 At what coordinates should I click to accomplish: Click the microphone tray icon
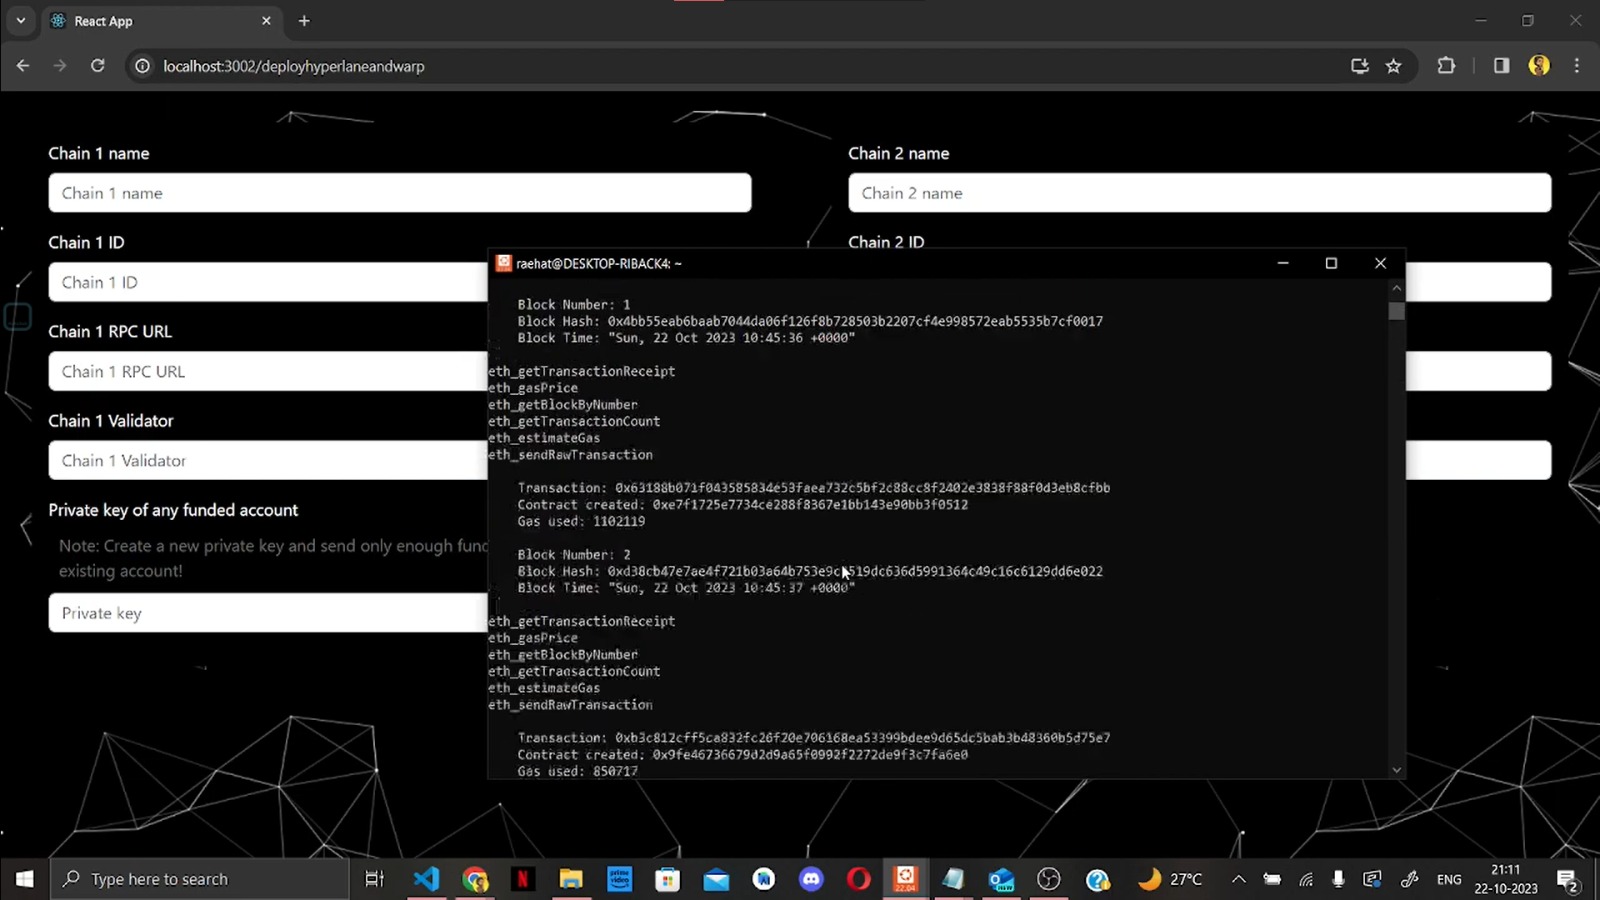coord(1338,879)
